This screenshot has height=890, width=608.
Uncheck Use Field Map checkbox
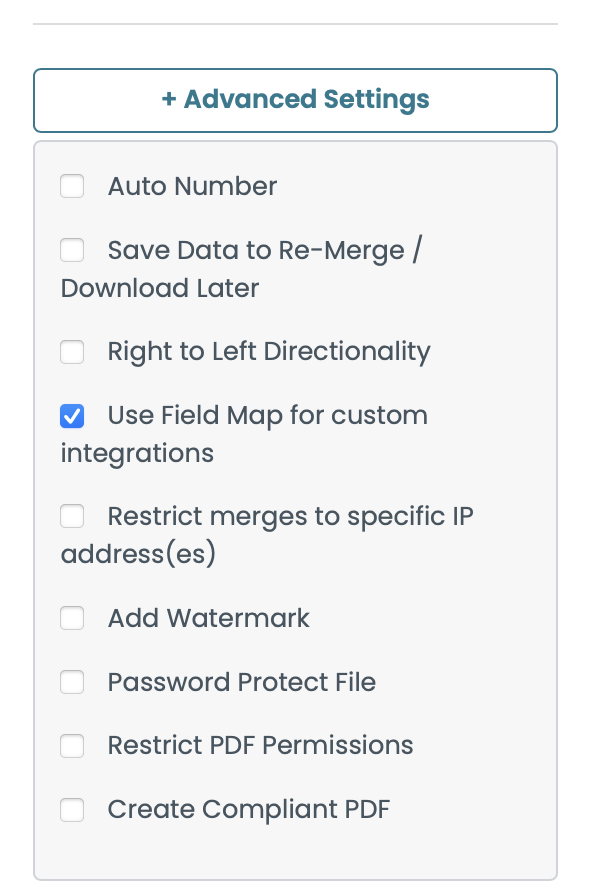pos(72,415)
